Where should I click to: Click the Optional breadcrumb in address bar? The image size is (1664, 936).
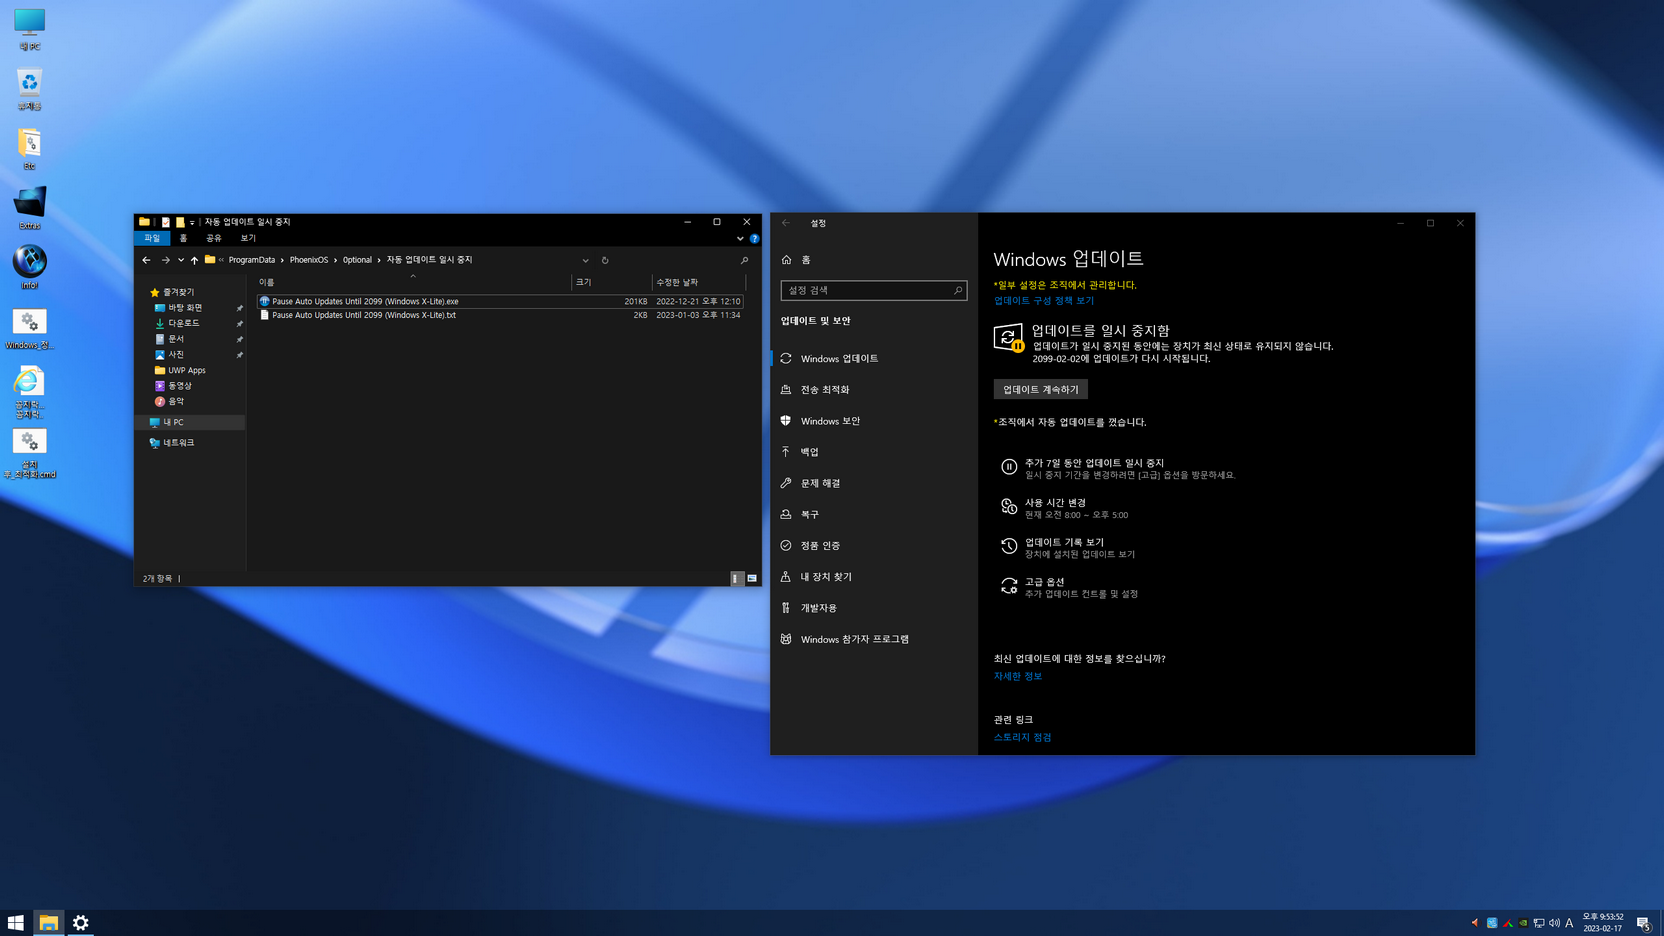[x=357, y=260]
